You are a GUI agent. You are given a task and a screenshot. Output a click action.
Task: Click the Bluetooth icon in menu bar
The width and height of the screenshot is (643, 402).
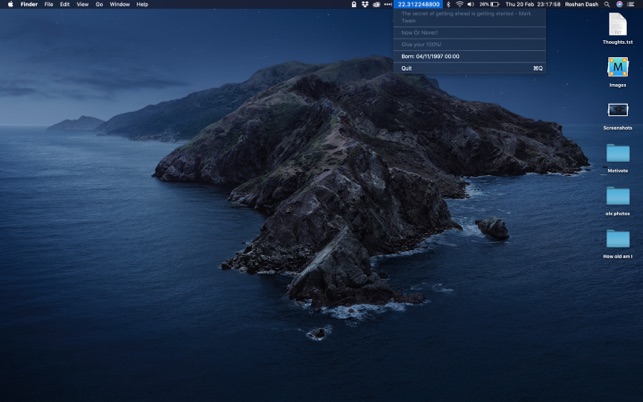click(x=448, y=4)
